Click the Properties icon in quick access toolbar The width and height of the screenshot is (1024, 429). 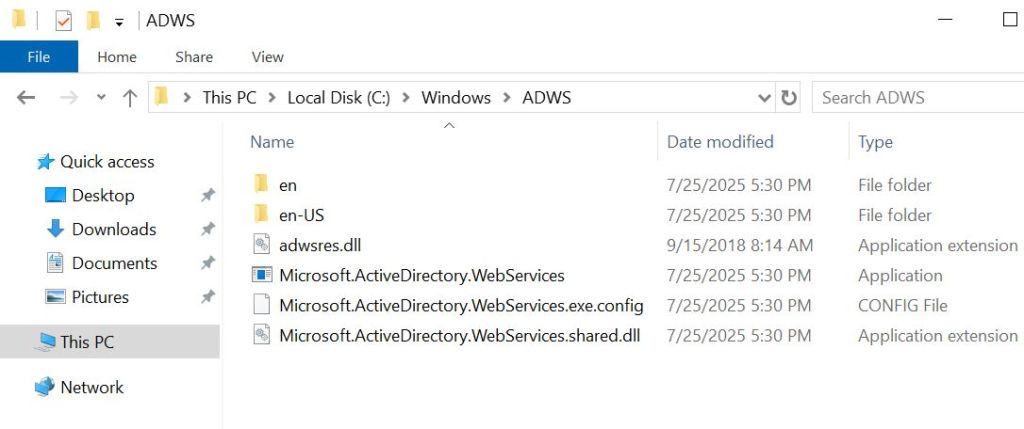63,20
